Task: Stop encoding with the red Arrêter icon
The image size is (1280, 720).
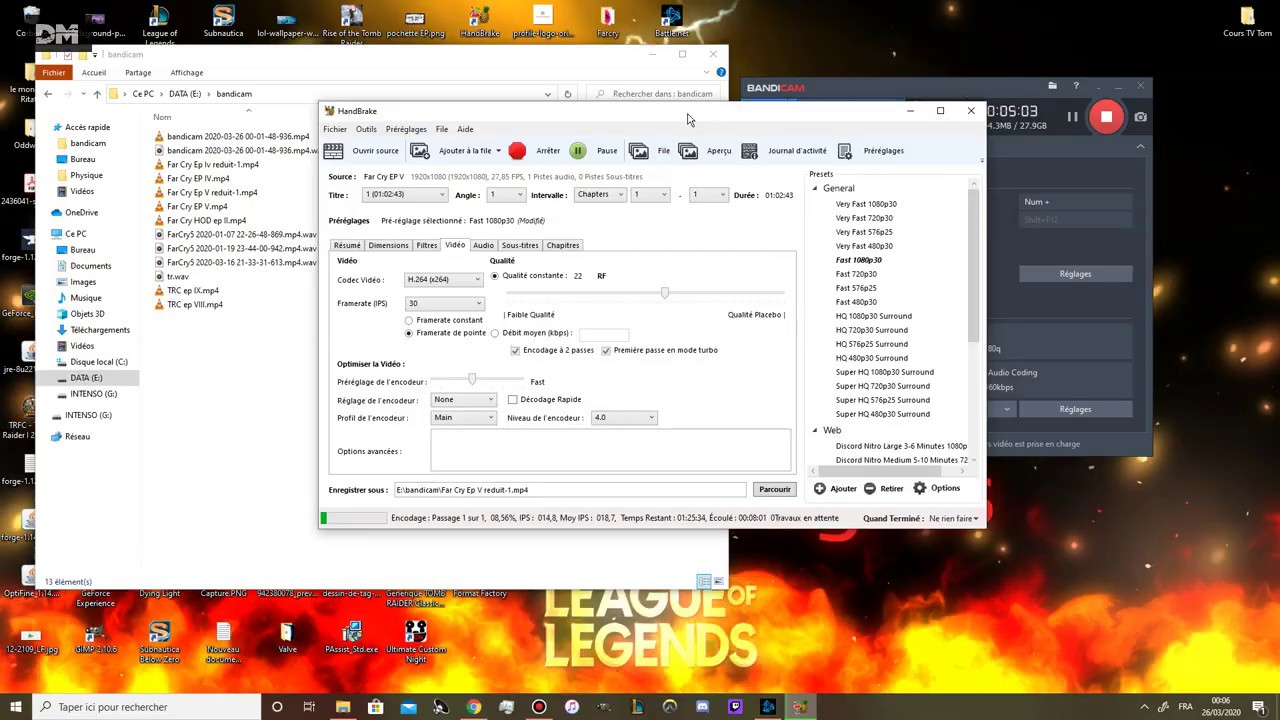Action: [517, 151]
